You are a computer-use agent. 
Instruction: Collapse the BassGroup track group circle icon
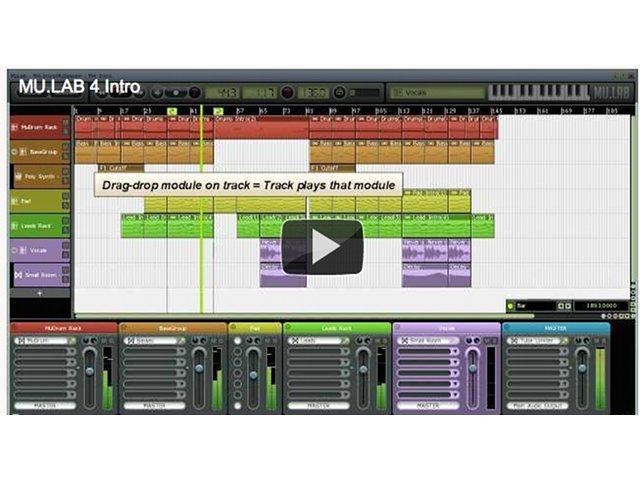point(15,152)
